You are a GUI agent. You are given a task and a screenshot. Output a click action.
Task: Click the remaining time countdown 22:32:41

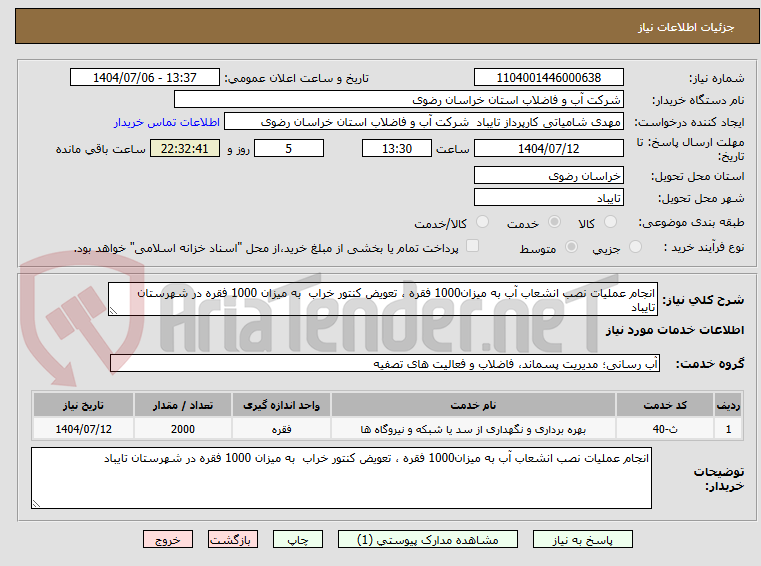(185, 149)
